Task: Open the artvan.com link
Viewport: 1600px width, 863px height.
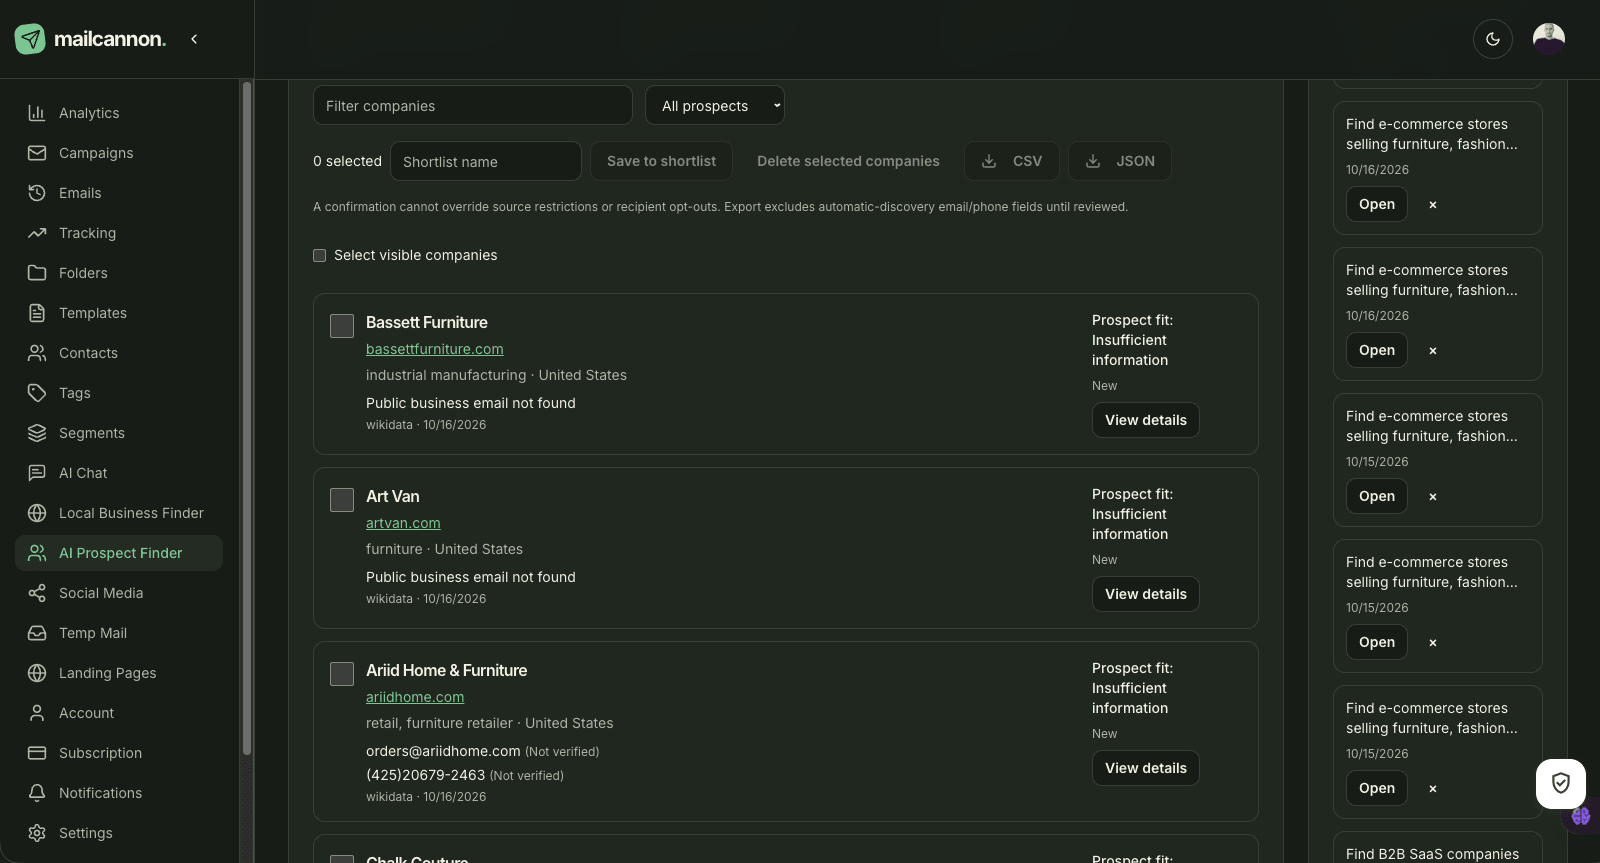Action: [x=403, y=523]
